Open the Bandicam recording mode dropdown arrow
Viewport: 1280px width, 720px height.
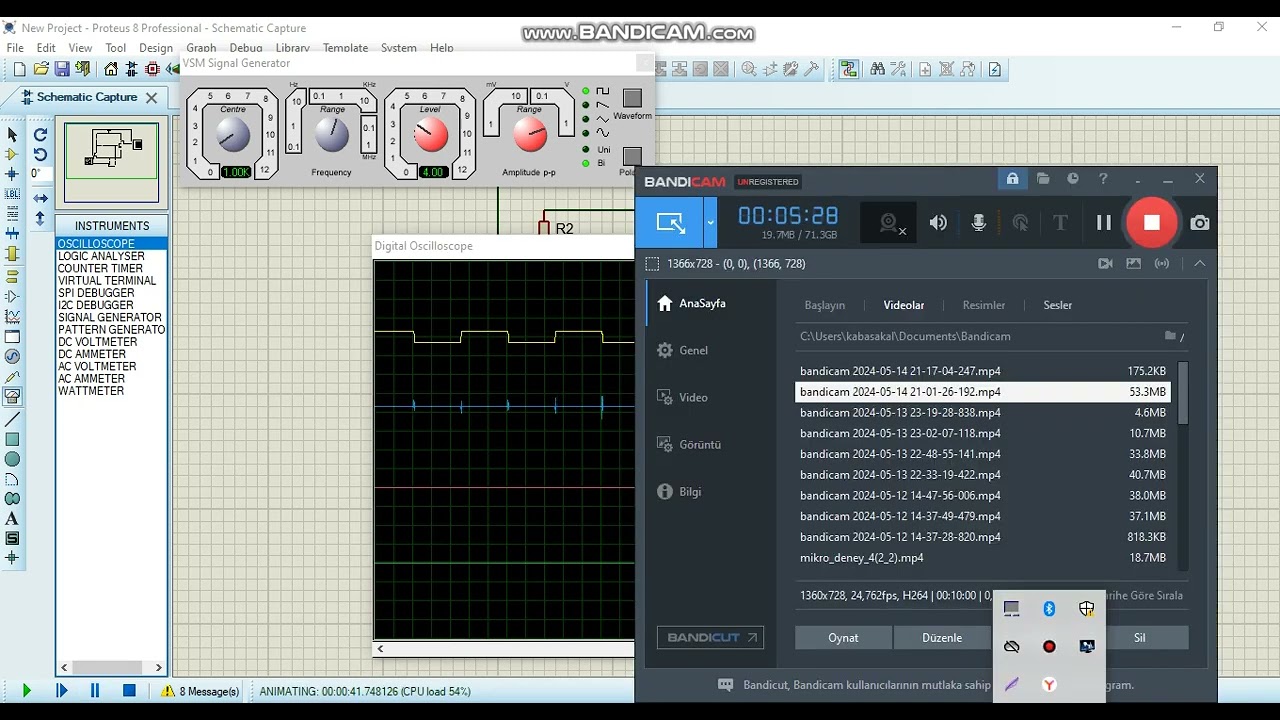tap(710, 223)
